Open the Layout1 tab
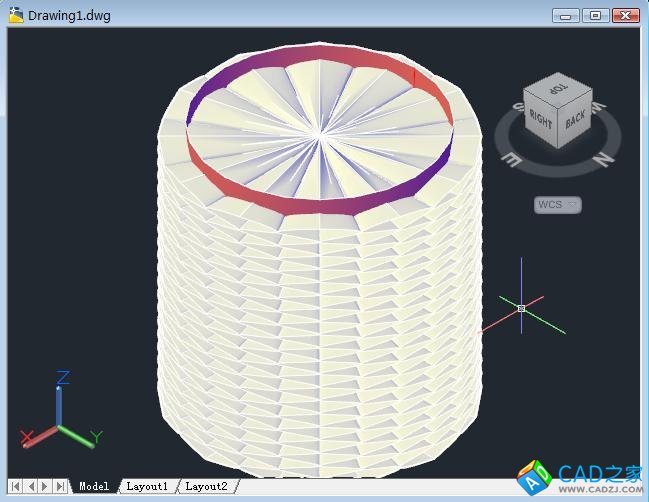Image resolution: width=649 pixels, height=502 pixels. 147,486
